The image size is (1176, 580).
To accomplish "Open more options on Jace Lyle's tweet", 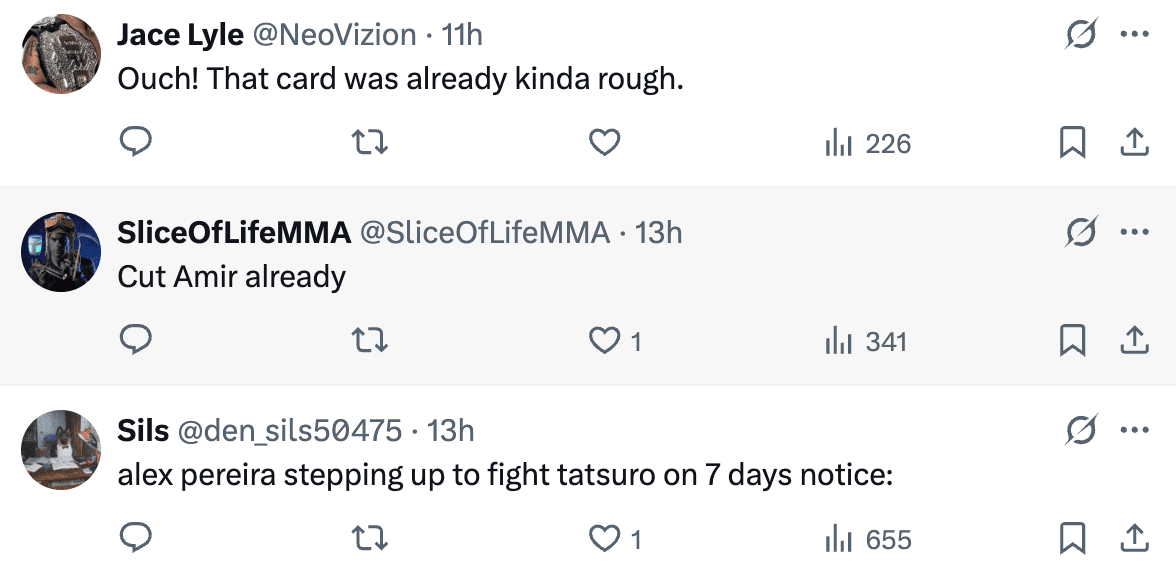I will coord(1134,35).
